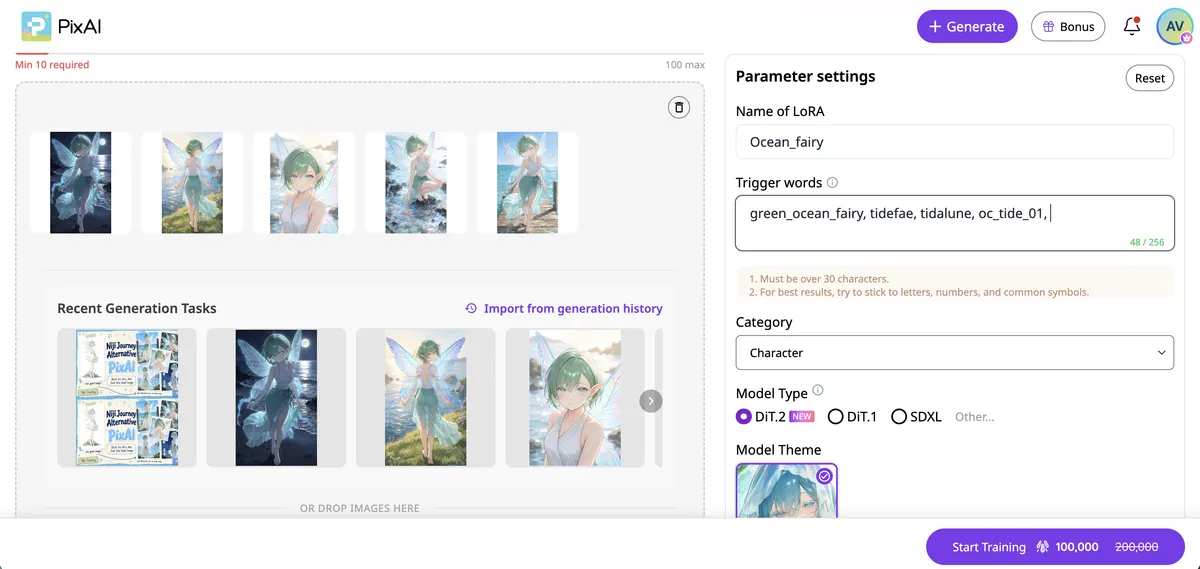
Task: Click Other... model type option
Action: 974,417
